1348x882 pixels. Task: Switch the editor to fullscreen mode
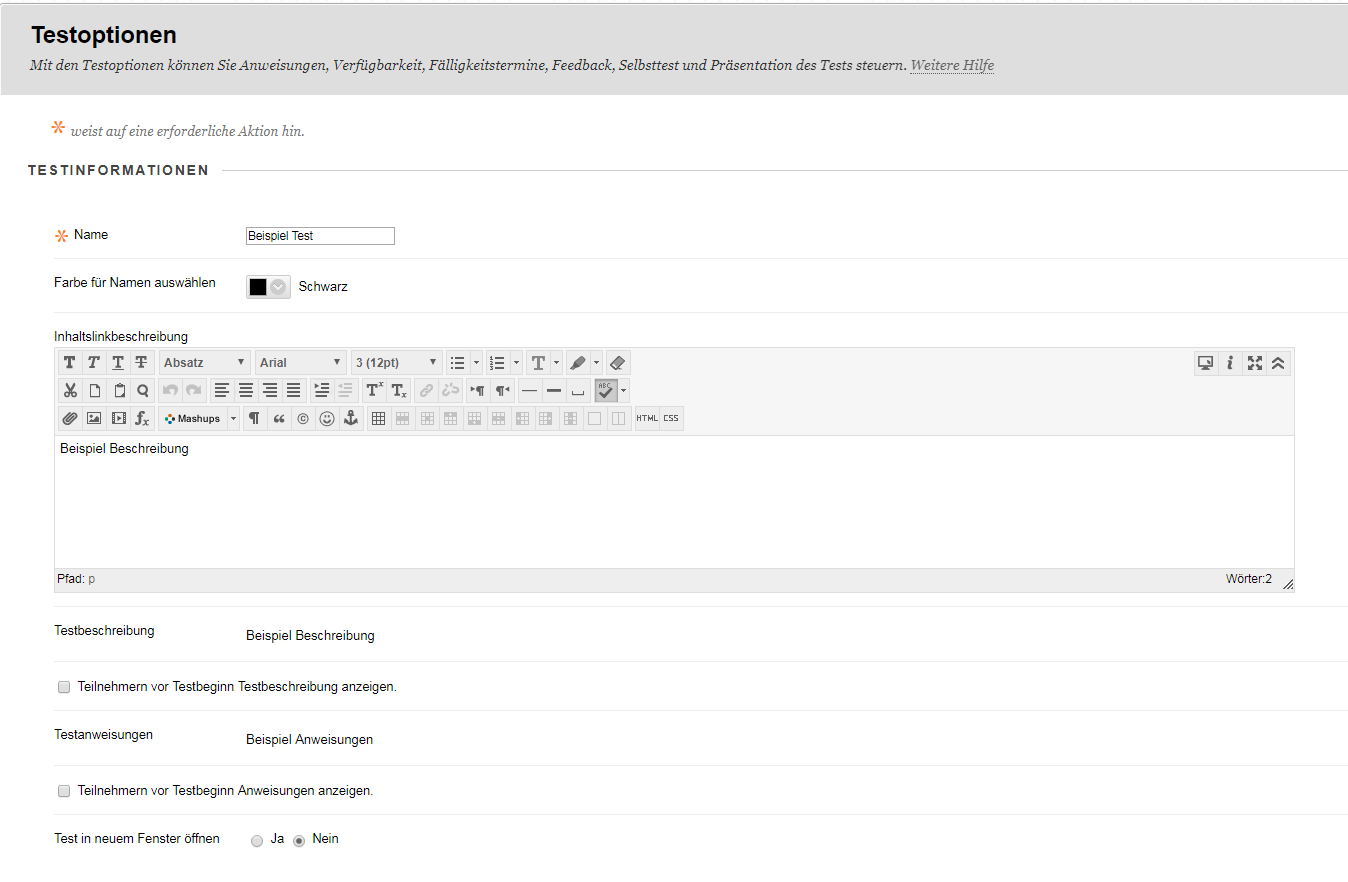coord(1255,363)
